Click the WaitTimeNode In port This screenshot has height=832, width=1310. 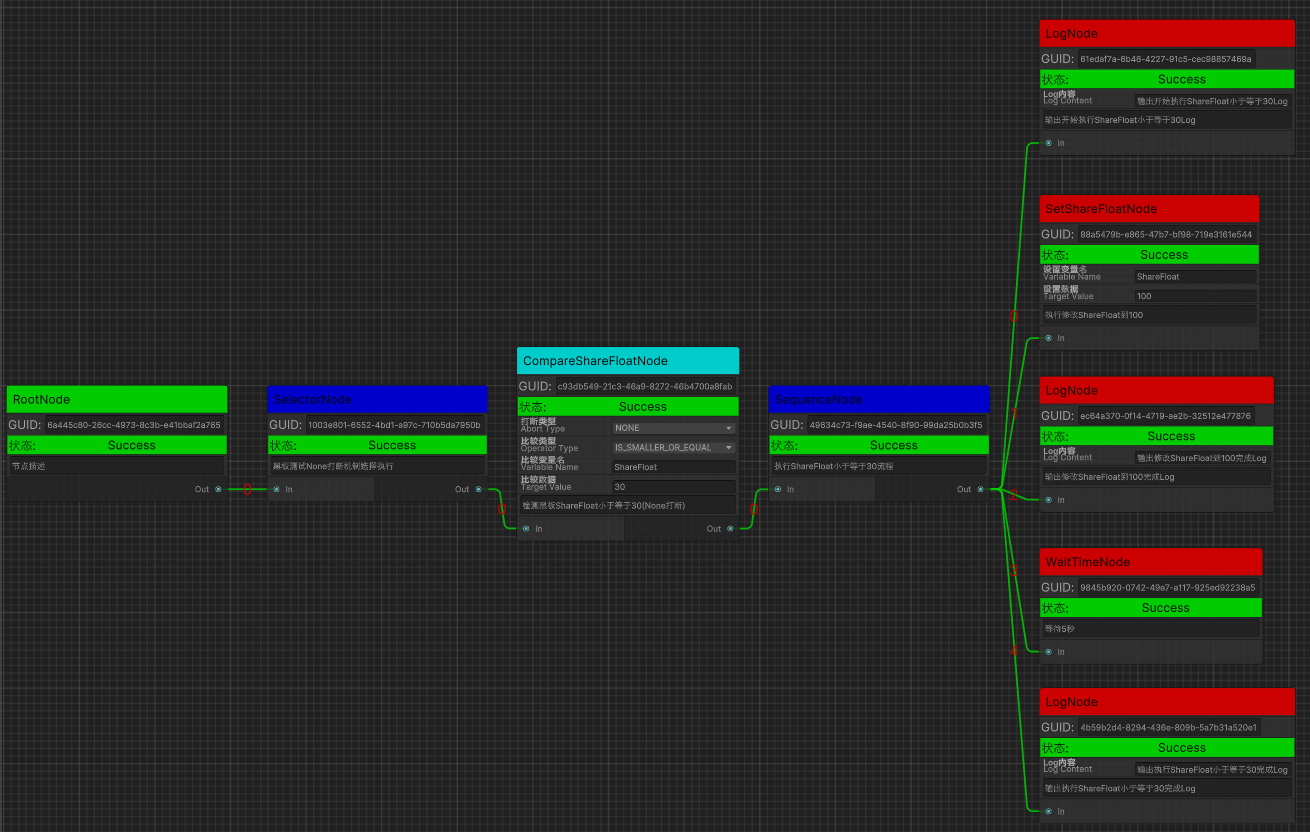(x=1048, y=652)
